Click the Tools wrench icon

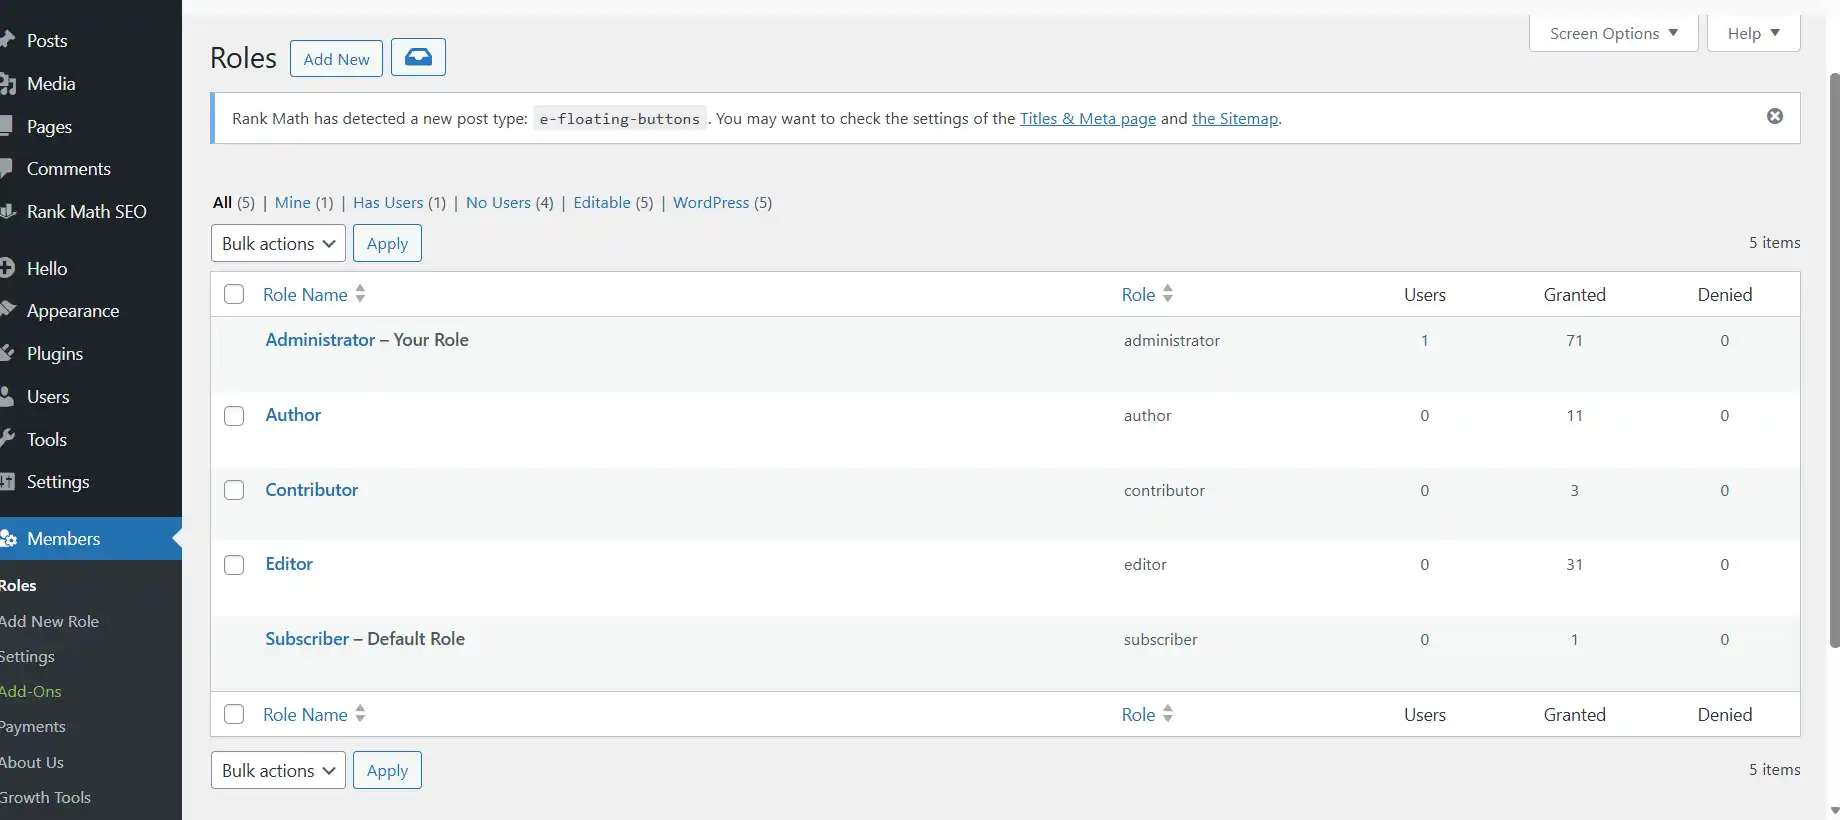[7, 439]
